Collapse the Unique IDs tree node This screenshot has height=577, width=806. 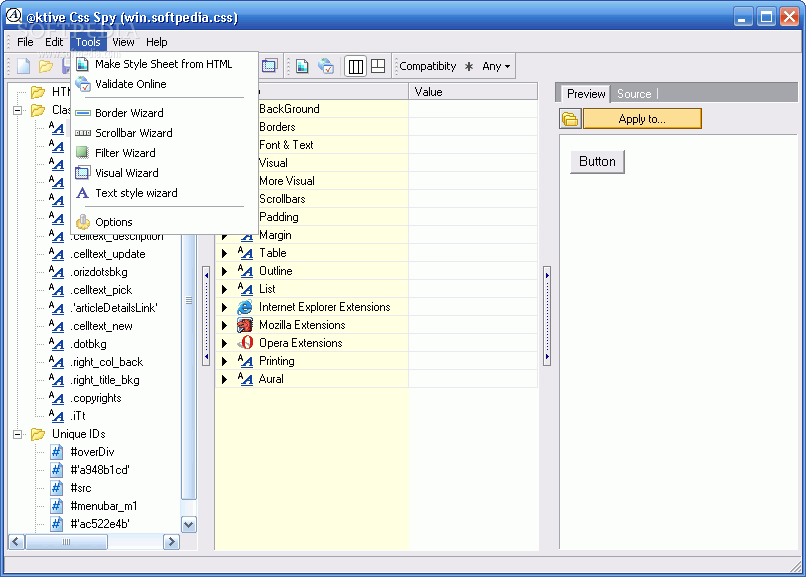[17, 434]
